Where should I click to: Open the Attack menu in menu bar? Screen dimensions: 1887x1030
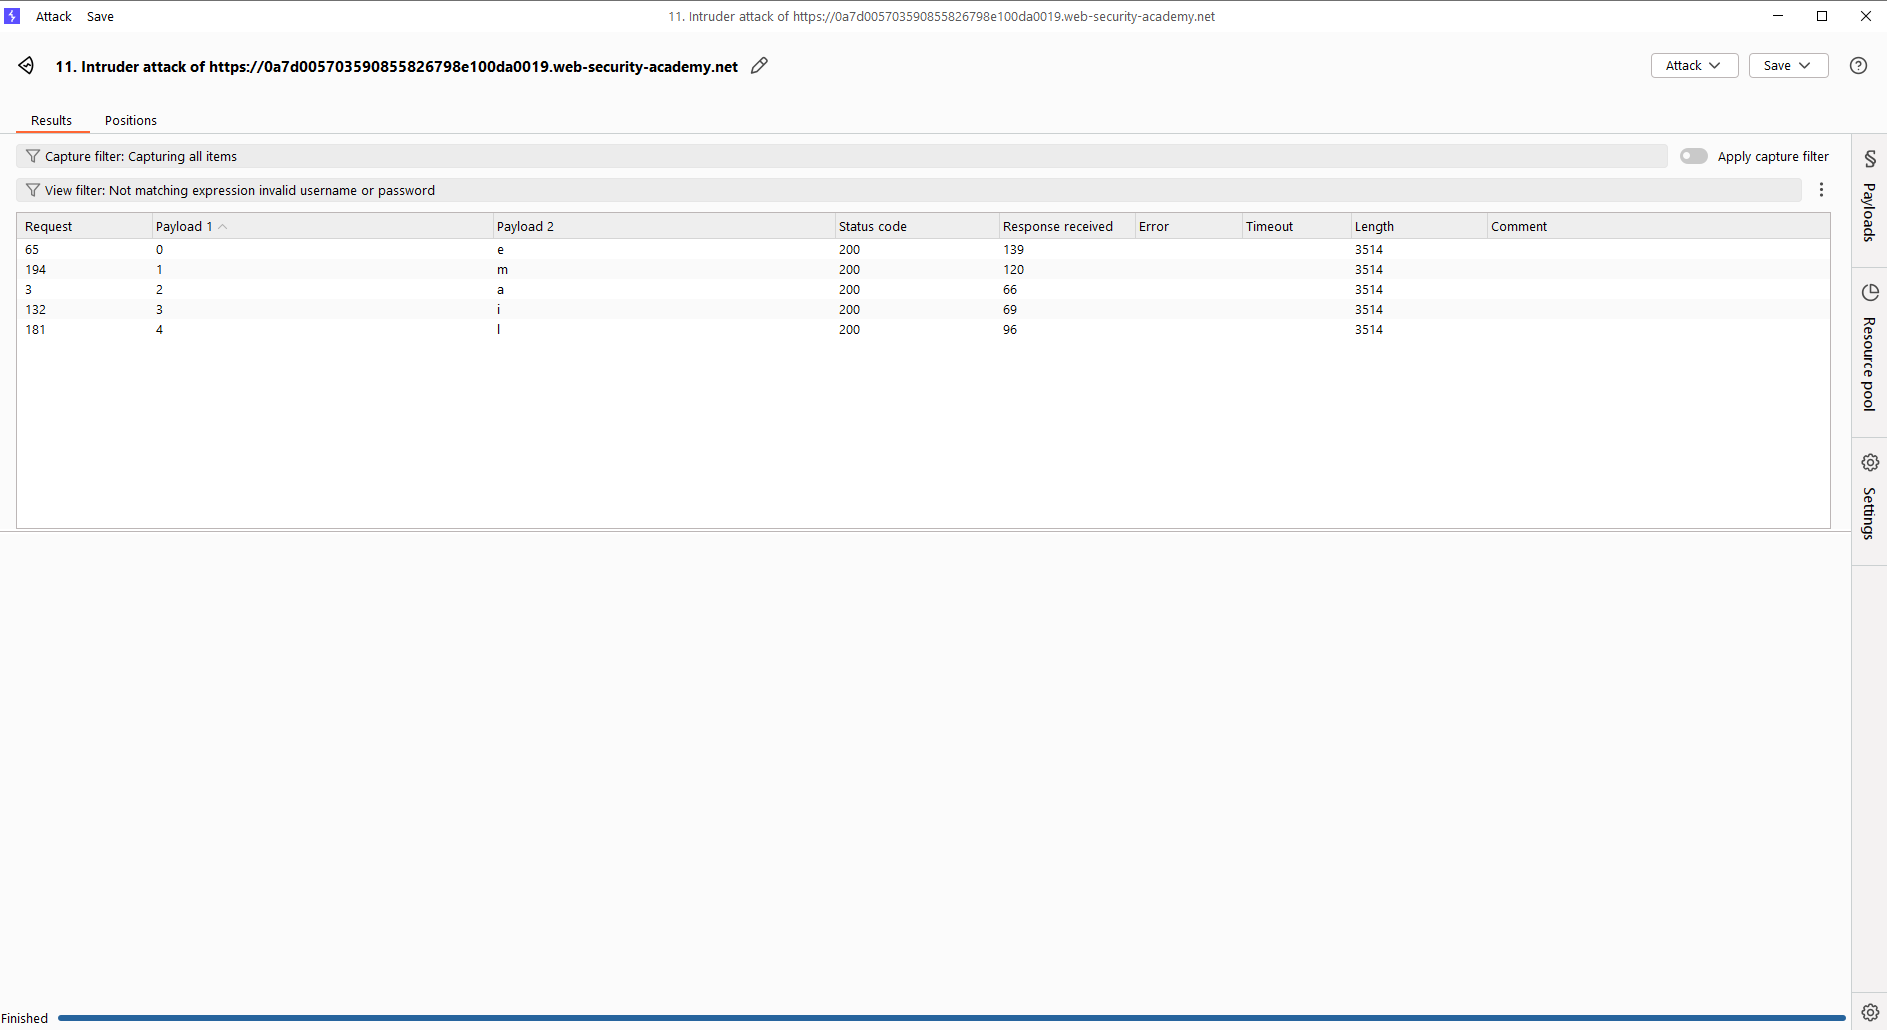54,17
